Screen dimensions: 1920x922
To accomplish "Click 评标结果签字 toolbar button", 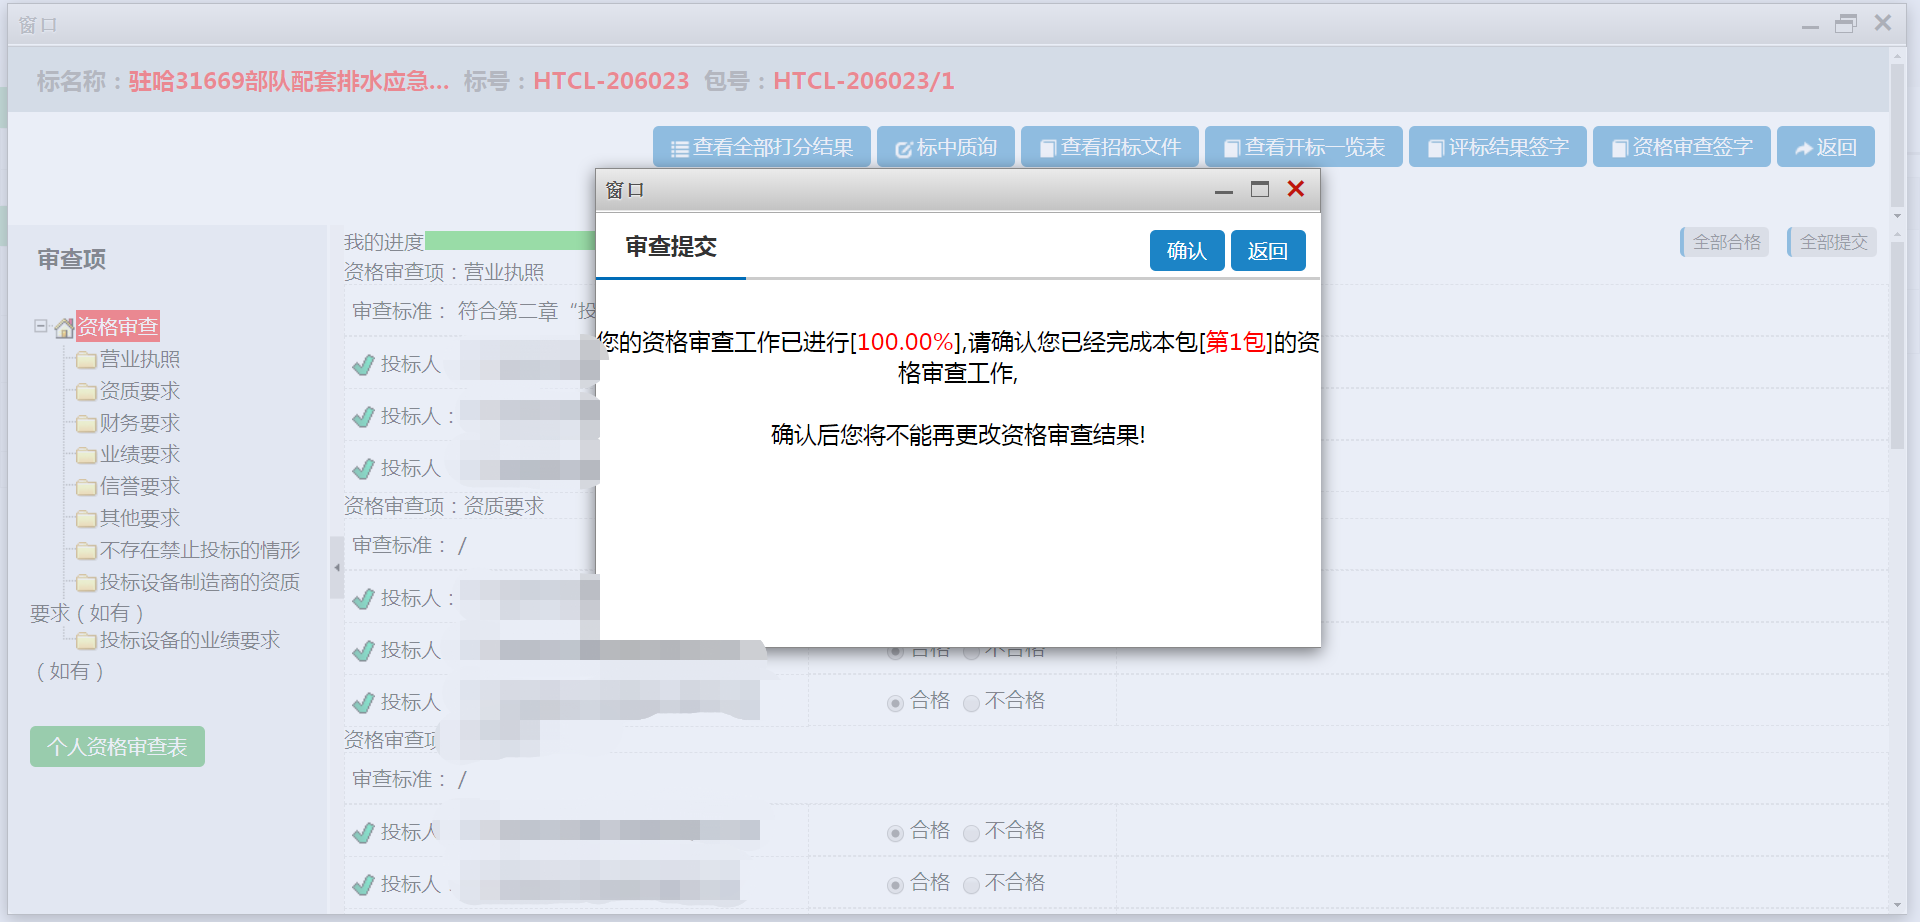I will [x=1497, y=147].
